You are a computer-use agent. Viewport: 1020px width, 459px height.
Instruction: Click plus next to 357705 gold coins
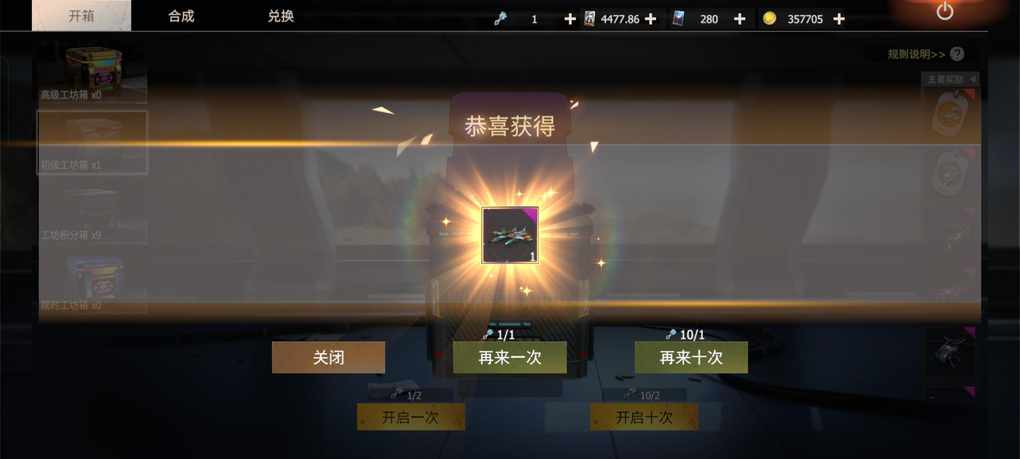point(839,19)
